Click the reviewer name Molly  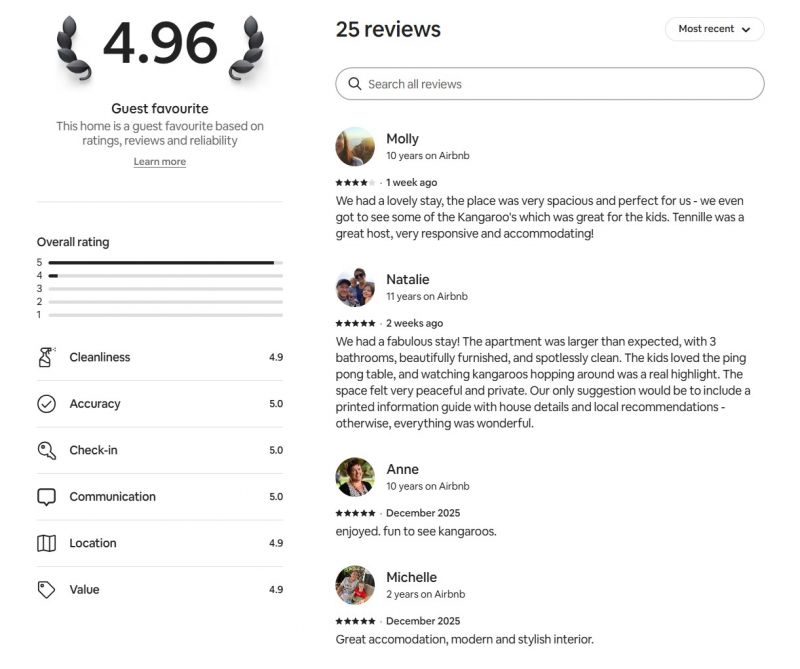pos(402,139)
